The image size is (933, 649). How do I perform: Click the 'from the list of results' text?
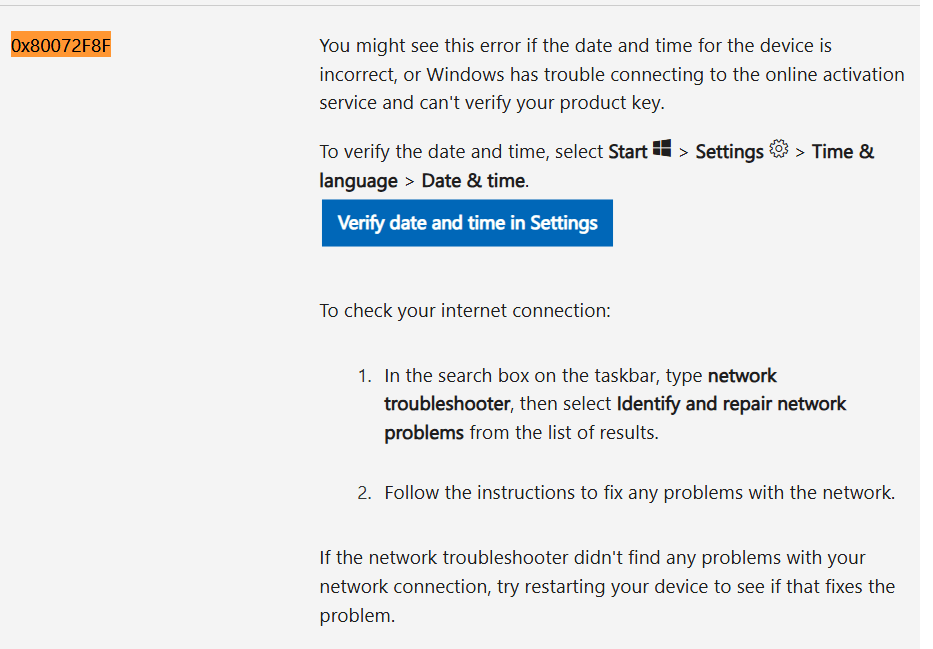point(563,433)
